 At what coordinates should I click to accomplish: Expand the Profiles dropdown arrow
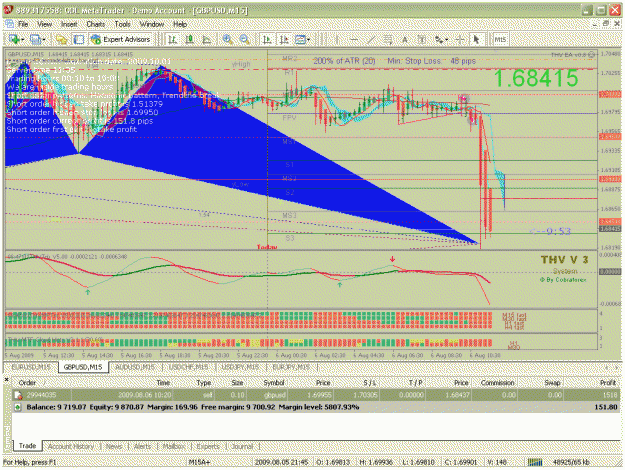43,40
